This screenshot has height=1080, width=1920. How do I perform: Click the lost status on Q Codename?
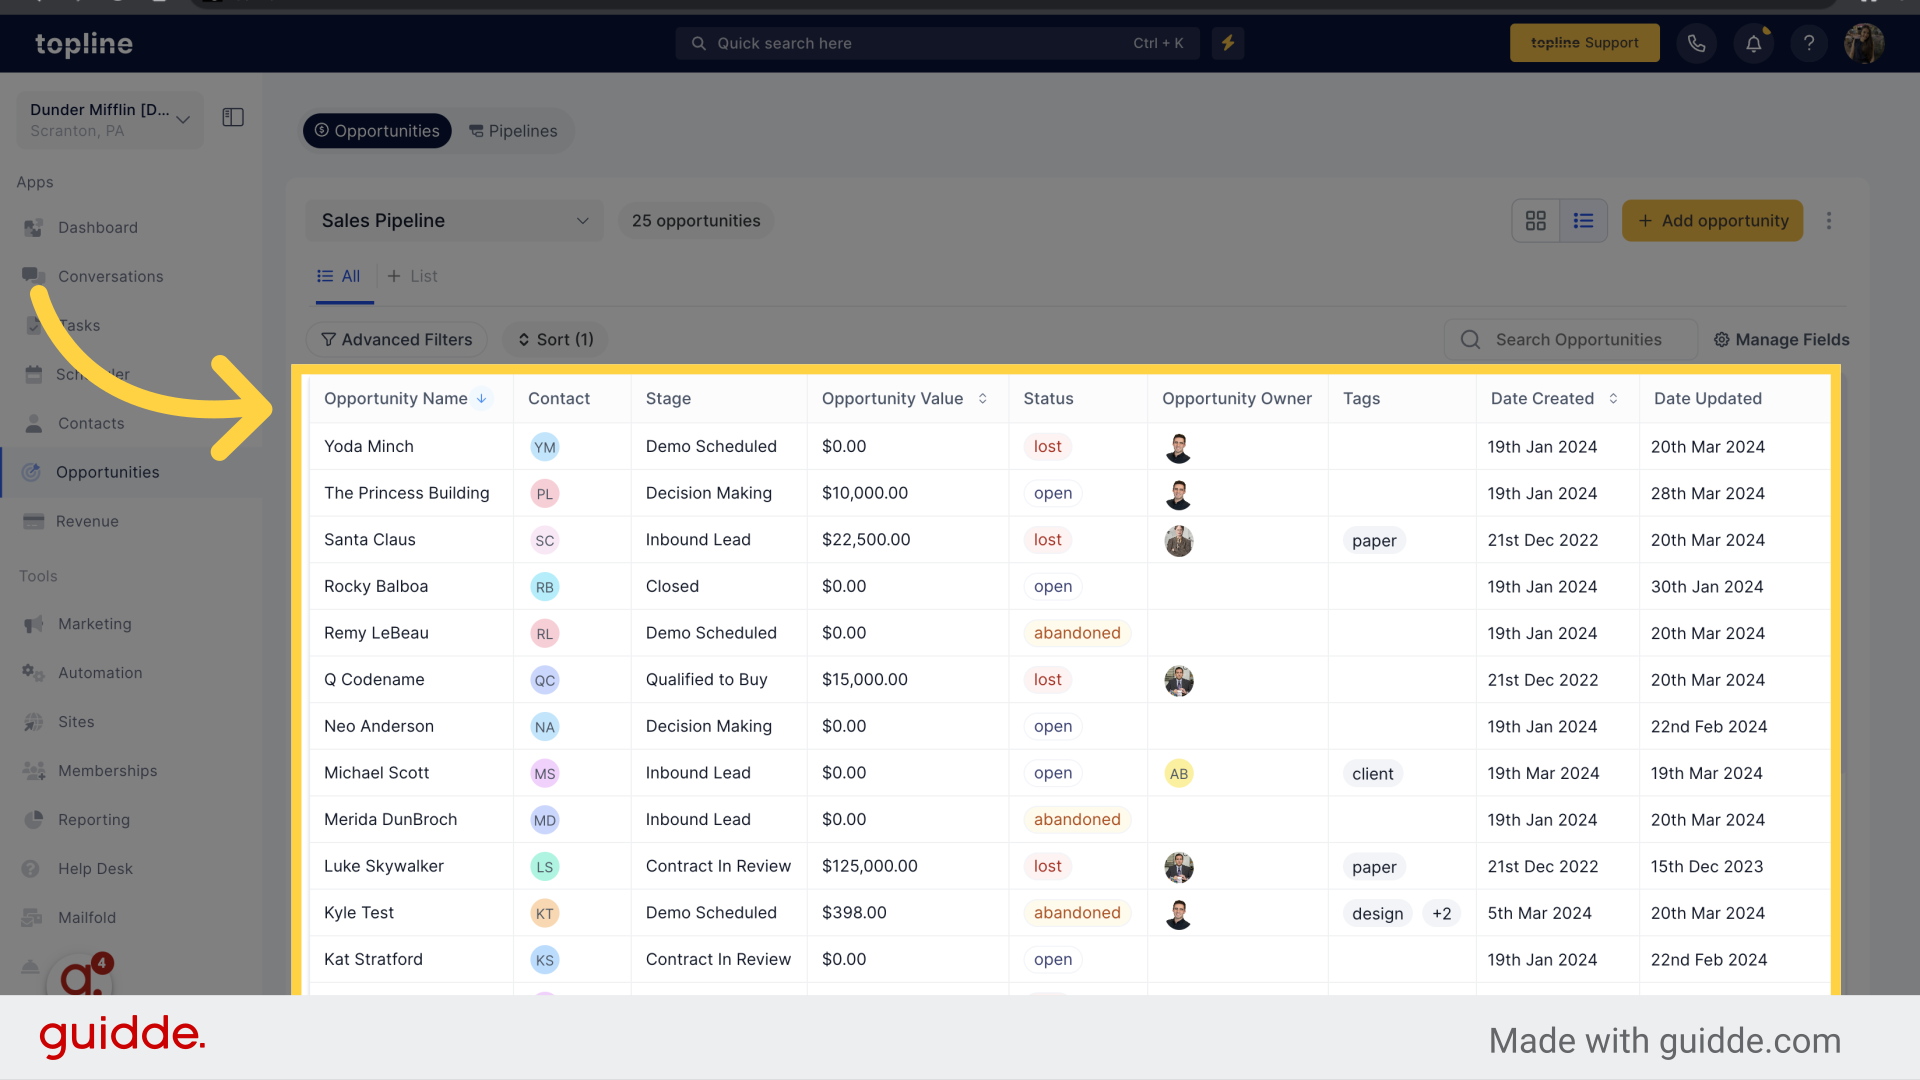click(1047, 680)
